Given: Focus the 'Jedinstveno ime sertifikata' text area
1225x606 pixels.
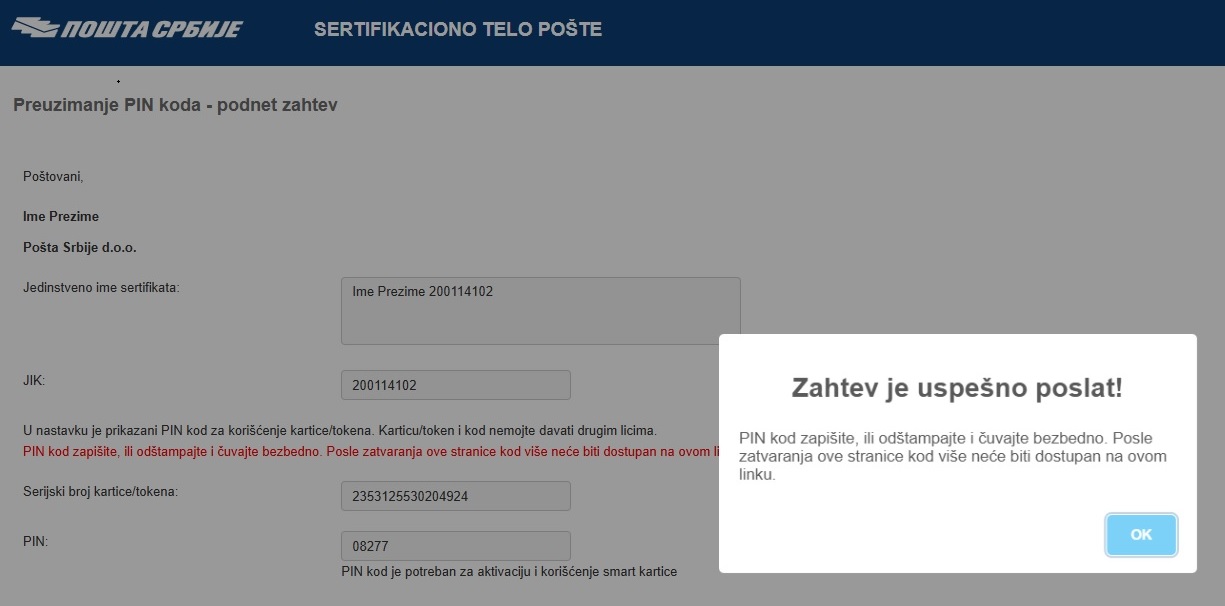Looking at the screenshot, I should click(540, 311).
